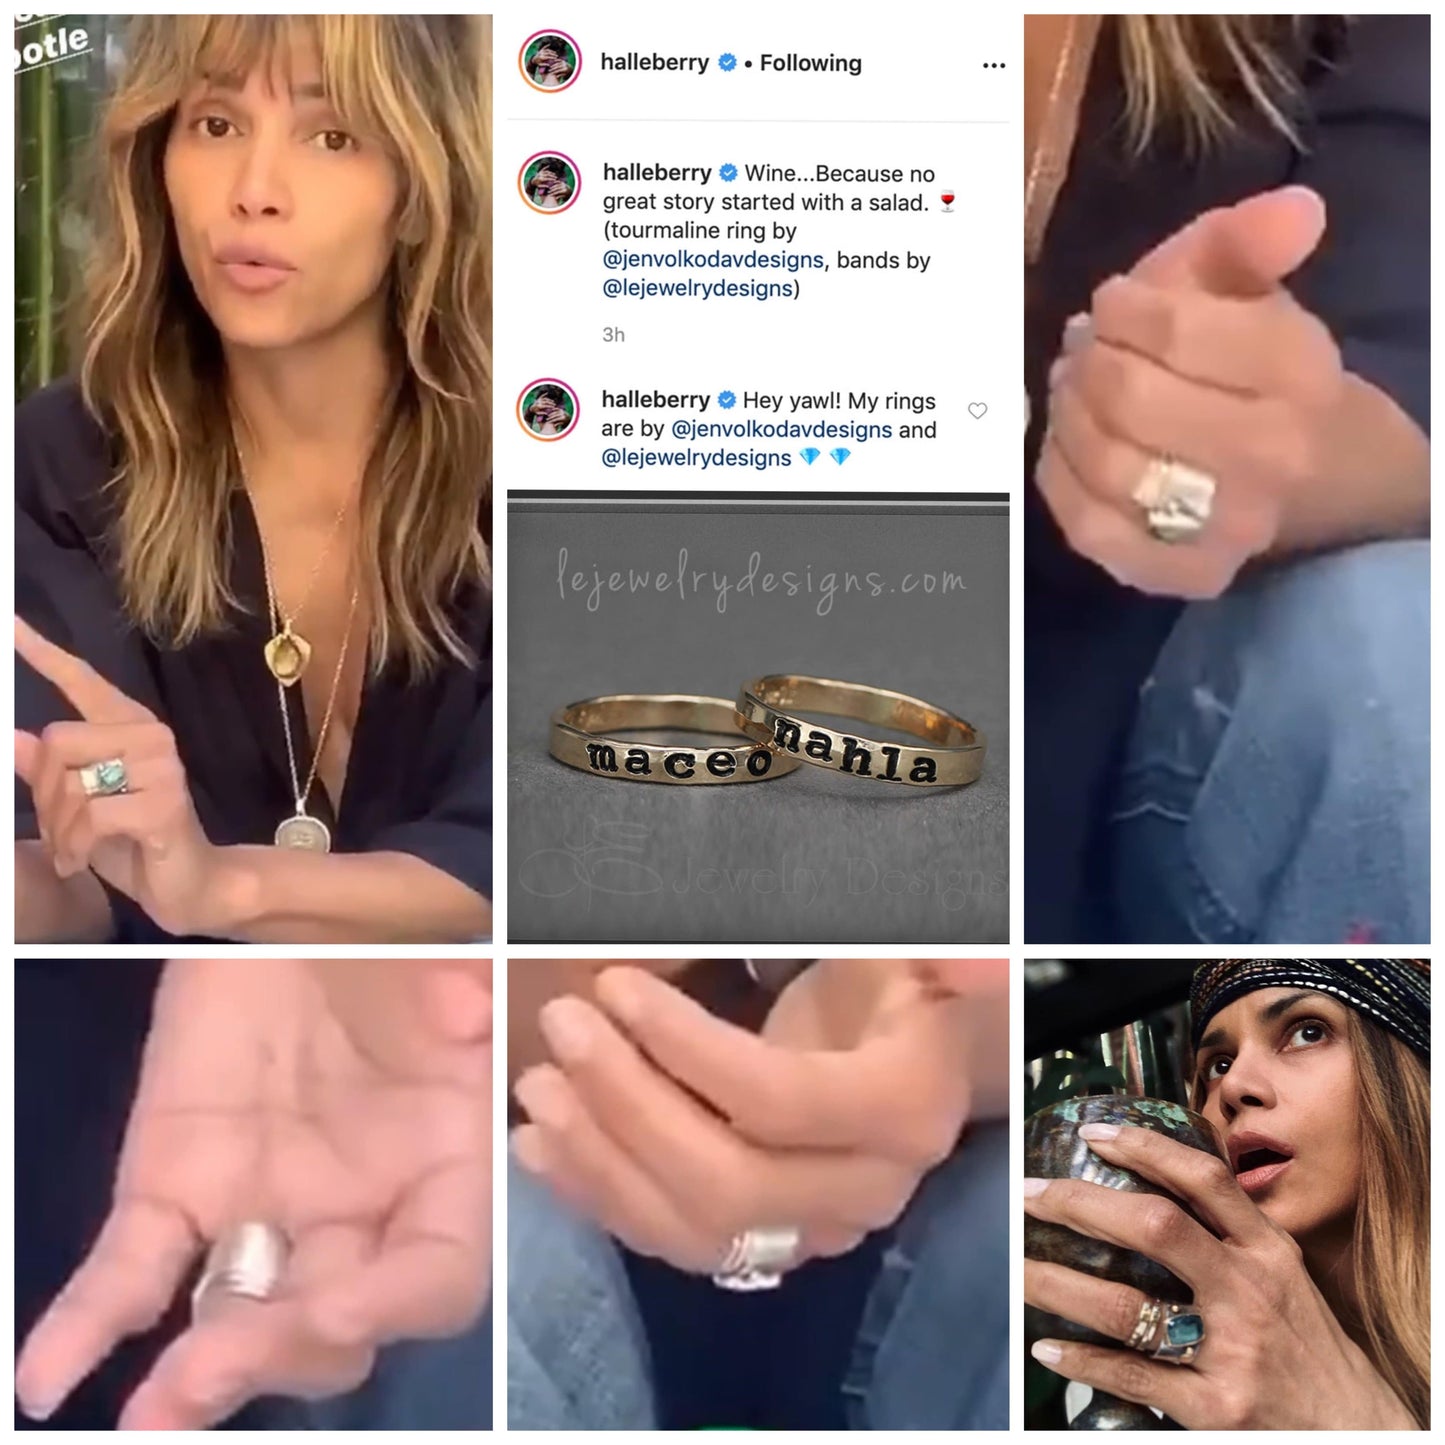Click the avatar beside 'Hey yawl!' comment
The width and height of the screenshot is (1445, 1445).
click(549, 410)
